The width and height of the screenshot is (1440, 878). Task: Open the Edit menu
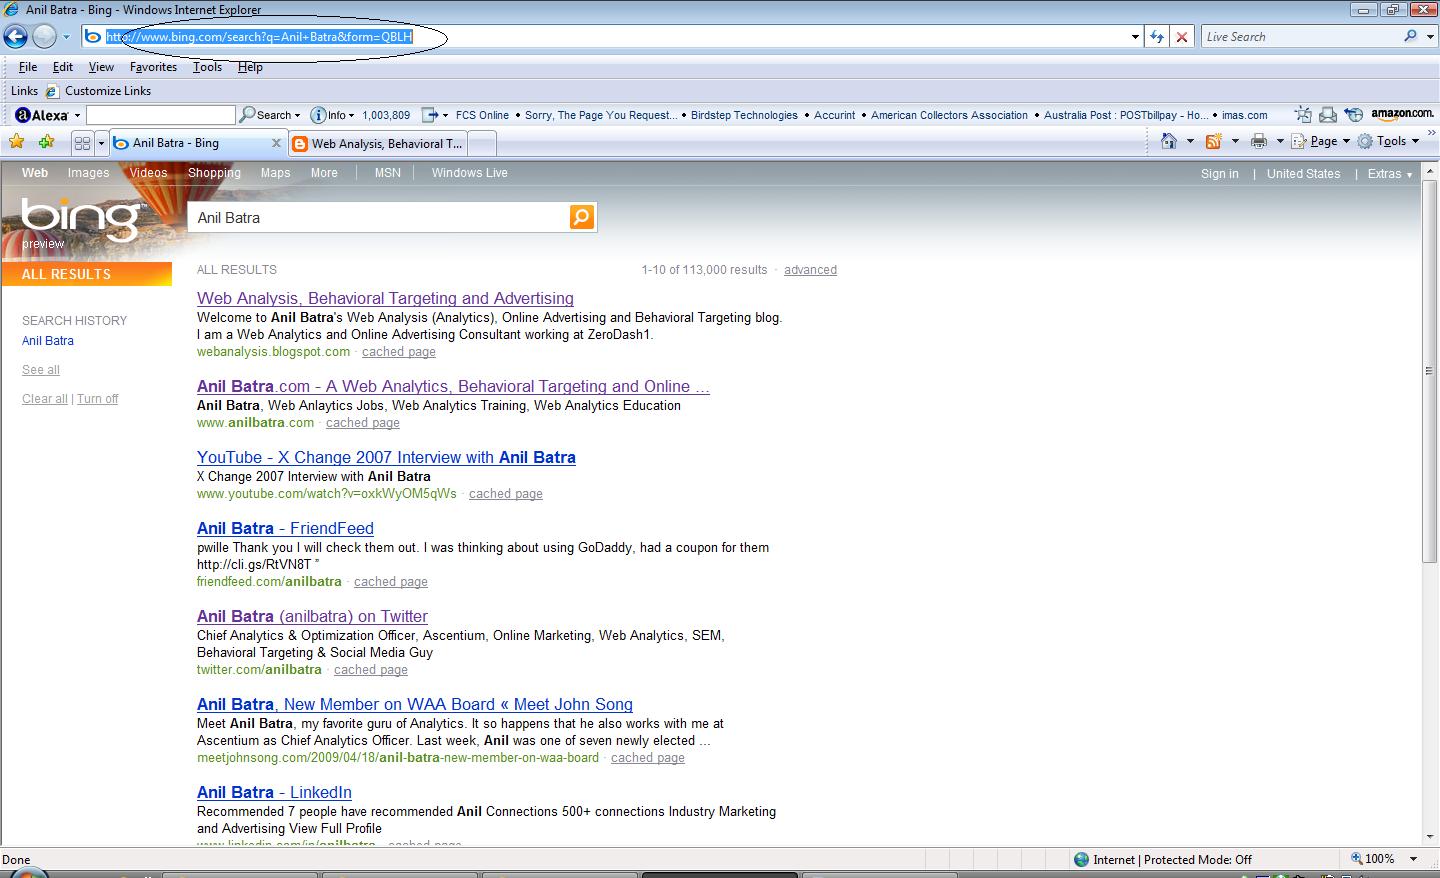(63, 67)
